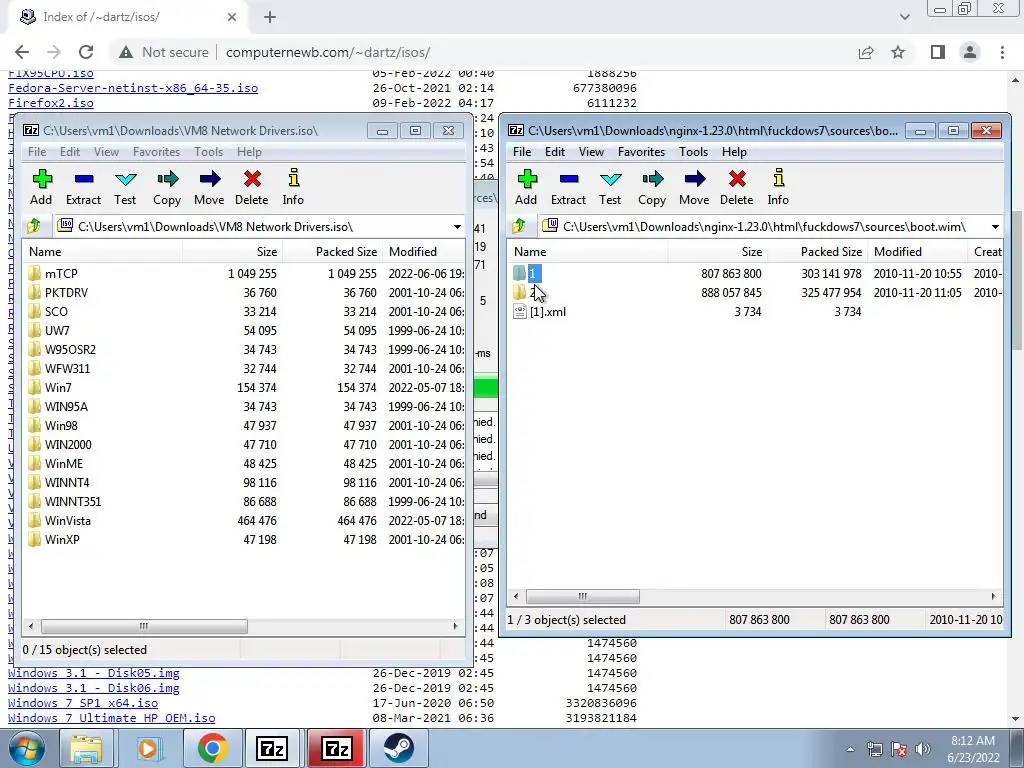Image resolution: width=1024 pixels, height=768 pixels.
Task: Expand address path dropdown in VM8 drivers window
Action: [457, 227]
